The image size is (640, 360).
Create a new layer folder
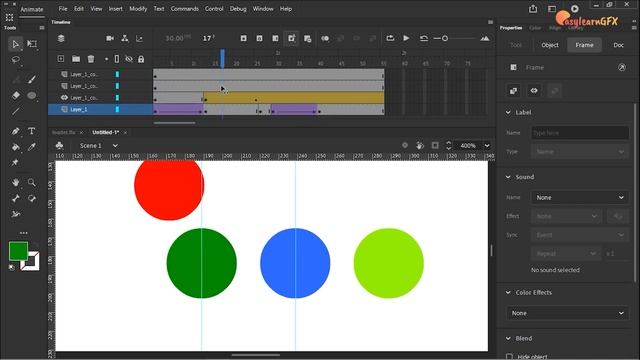point(76,59)
